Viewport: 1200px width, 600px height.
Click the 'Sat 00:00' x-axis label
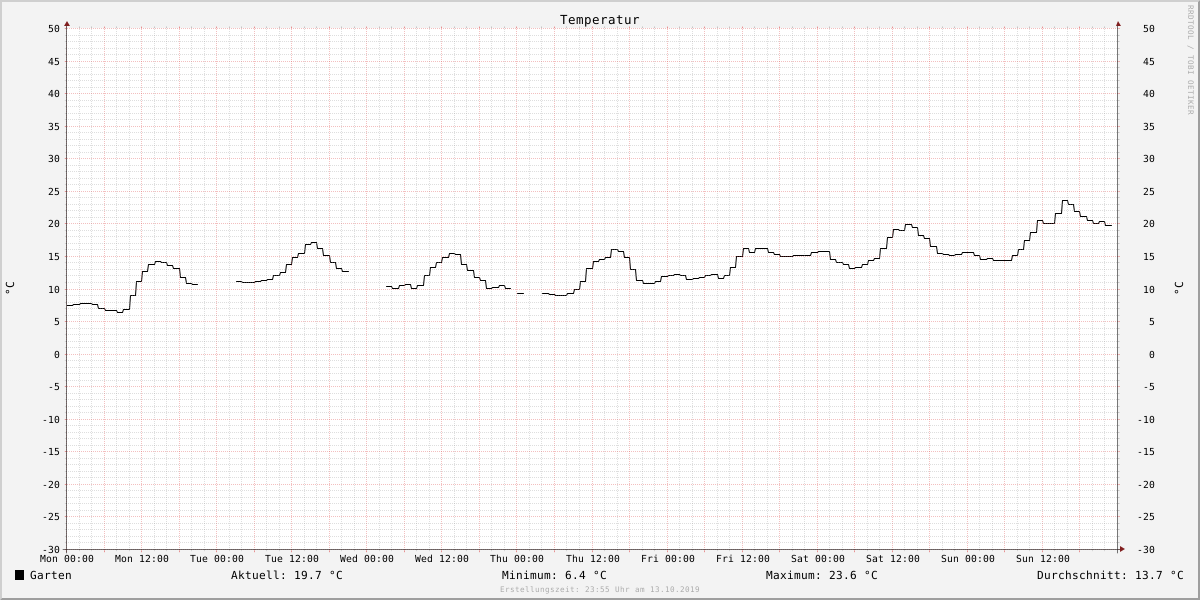(818, 559)
